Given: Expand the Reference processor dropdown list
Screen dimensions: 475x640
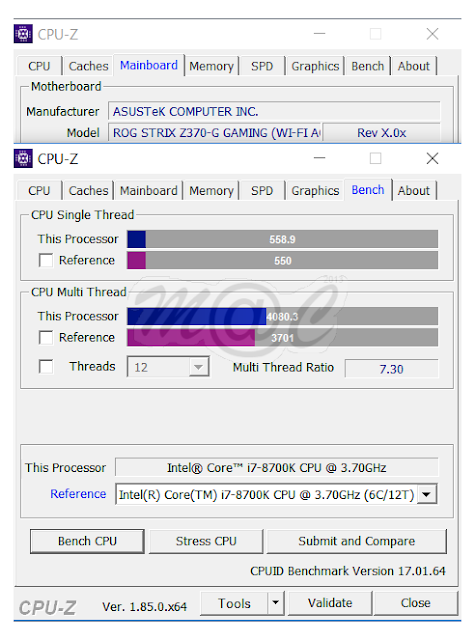Looking at the screenshot, I should click(x=426, y=495).
